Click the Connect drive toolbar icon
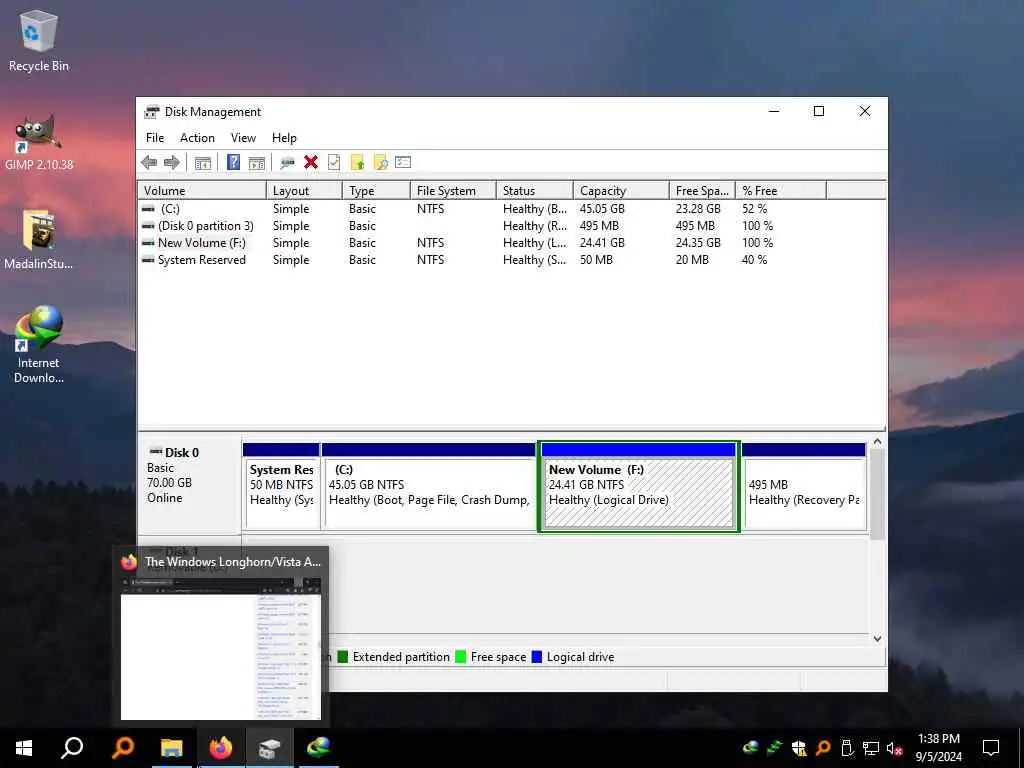Screen dimensions: 1024x768 pos(287,163)
